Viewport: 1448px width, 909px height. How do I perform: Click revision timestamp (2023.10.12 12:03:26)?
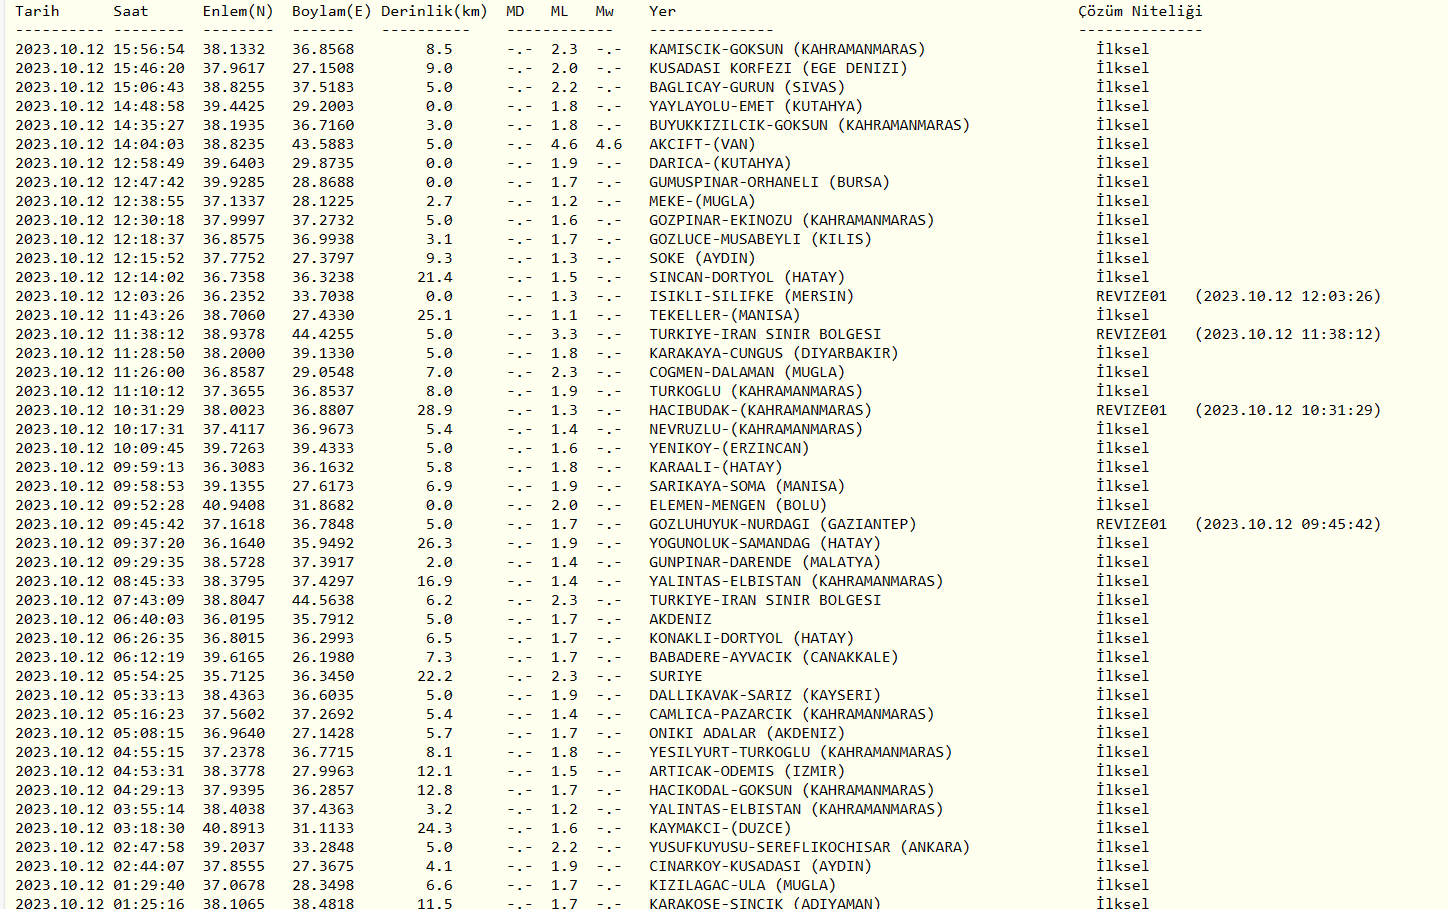(x=1288, y=296)
